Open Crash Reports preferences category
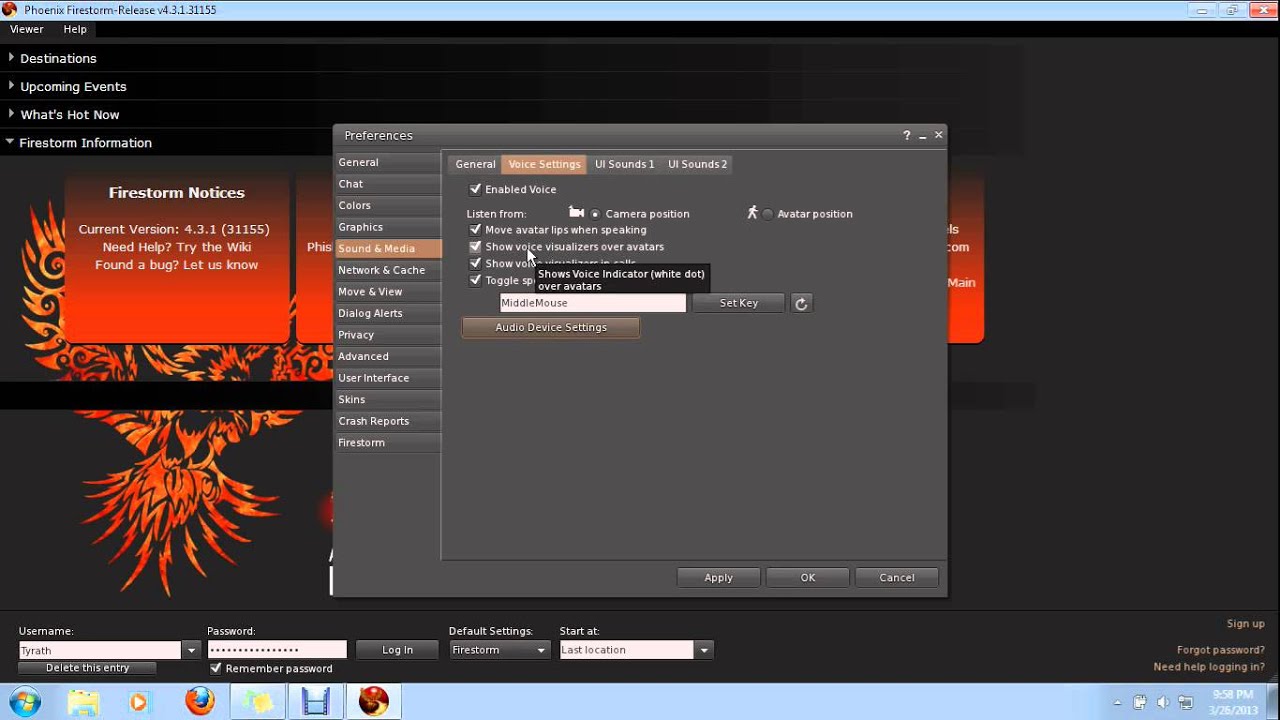This screenshot has width=1280, height=720. click(387, 421)
